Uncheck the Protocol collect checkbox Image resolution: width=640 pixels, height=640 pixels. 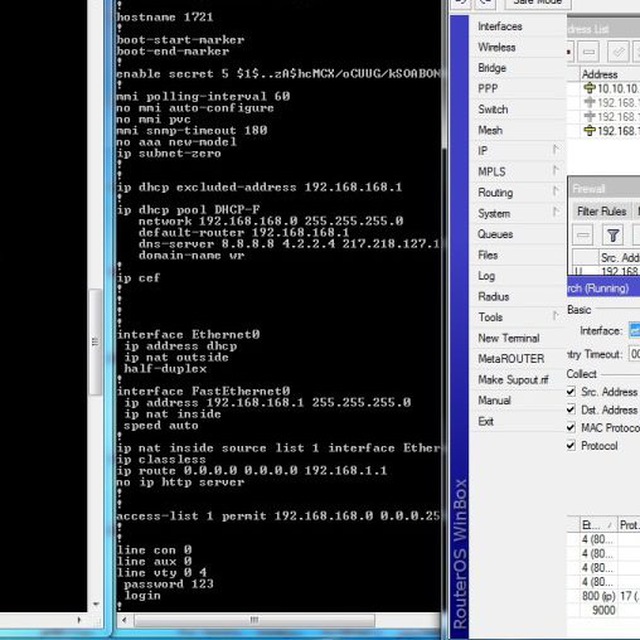click(x=571, y=445)
